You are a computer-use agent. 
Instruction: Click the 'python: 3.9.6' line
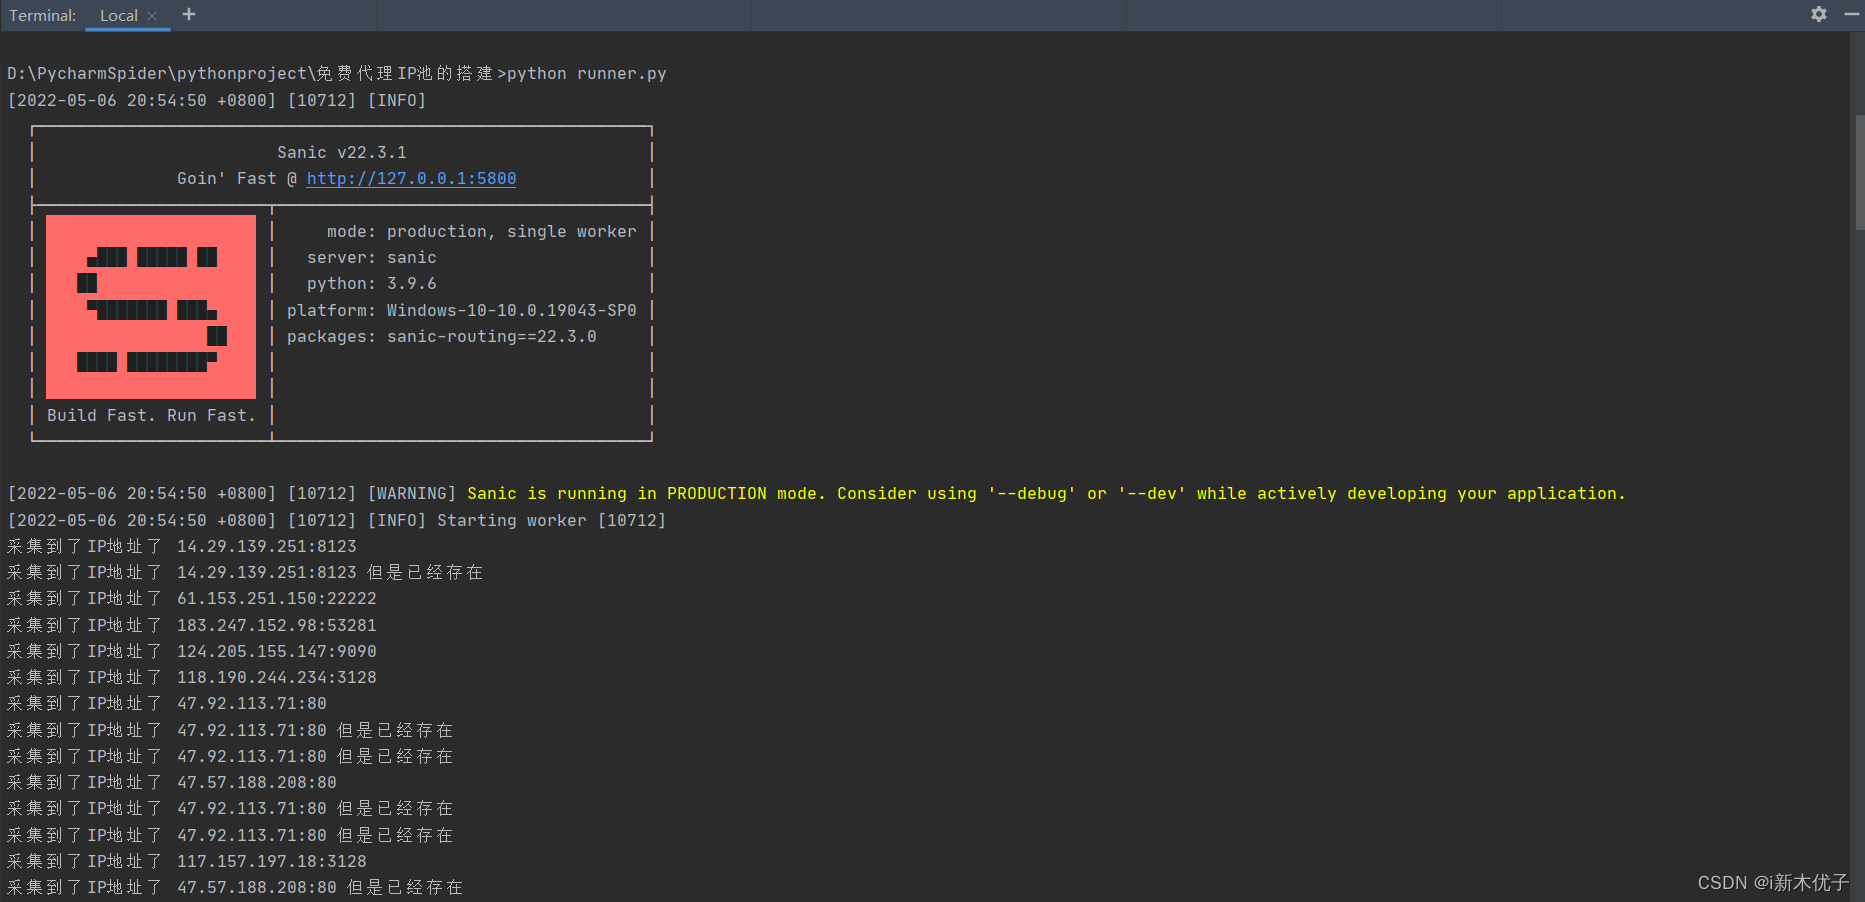[x=371, y=283]
